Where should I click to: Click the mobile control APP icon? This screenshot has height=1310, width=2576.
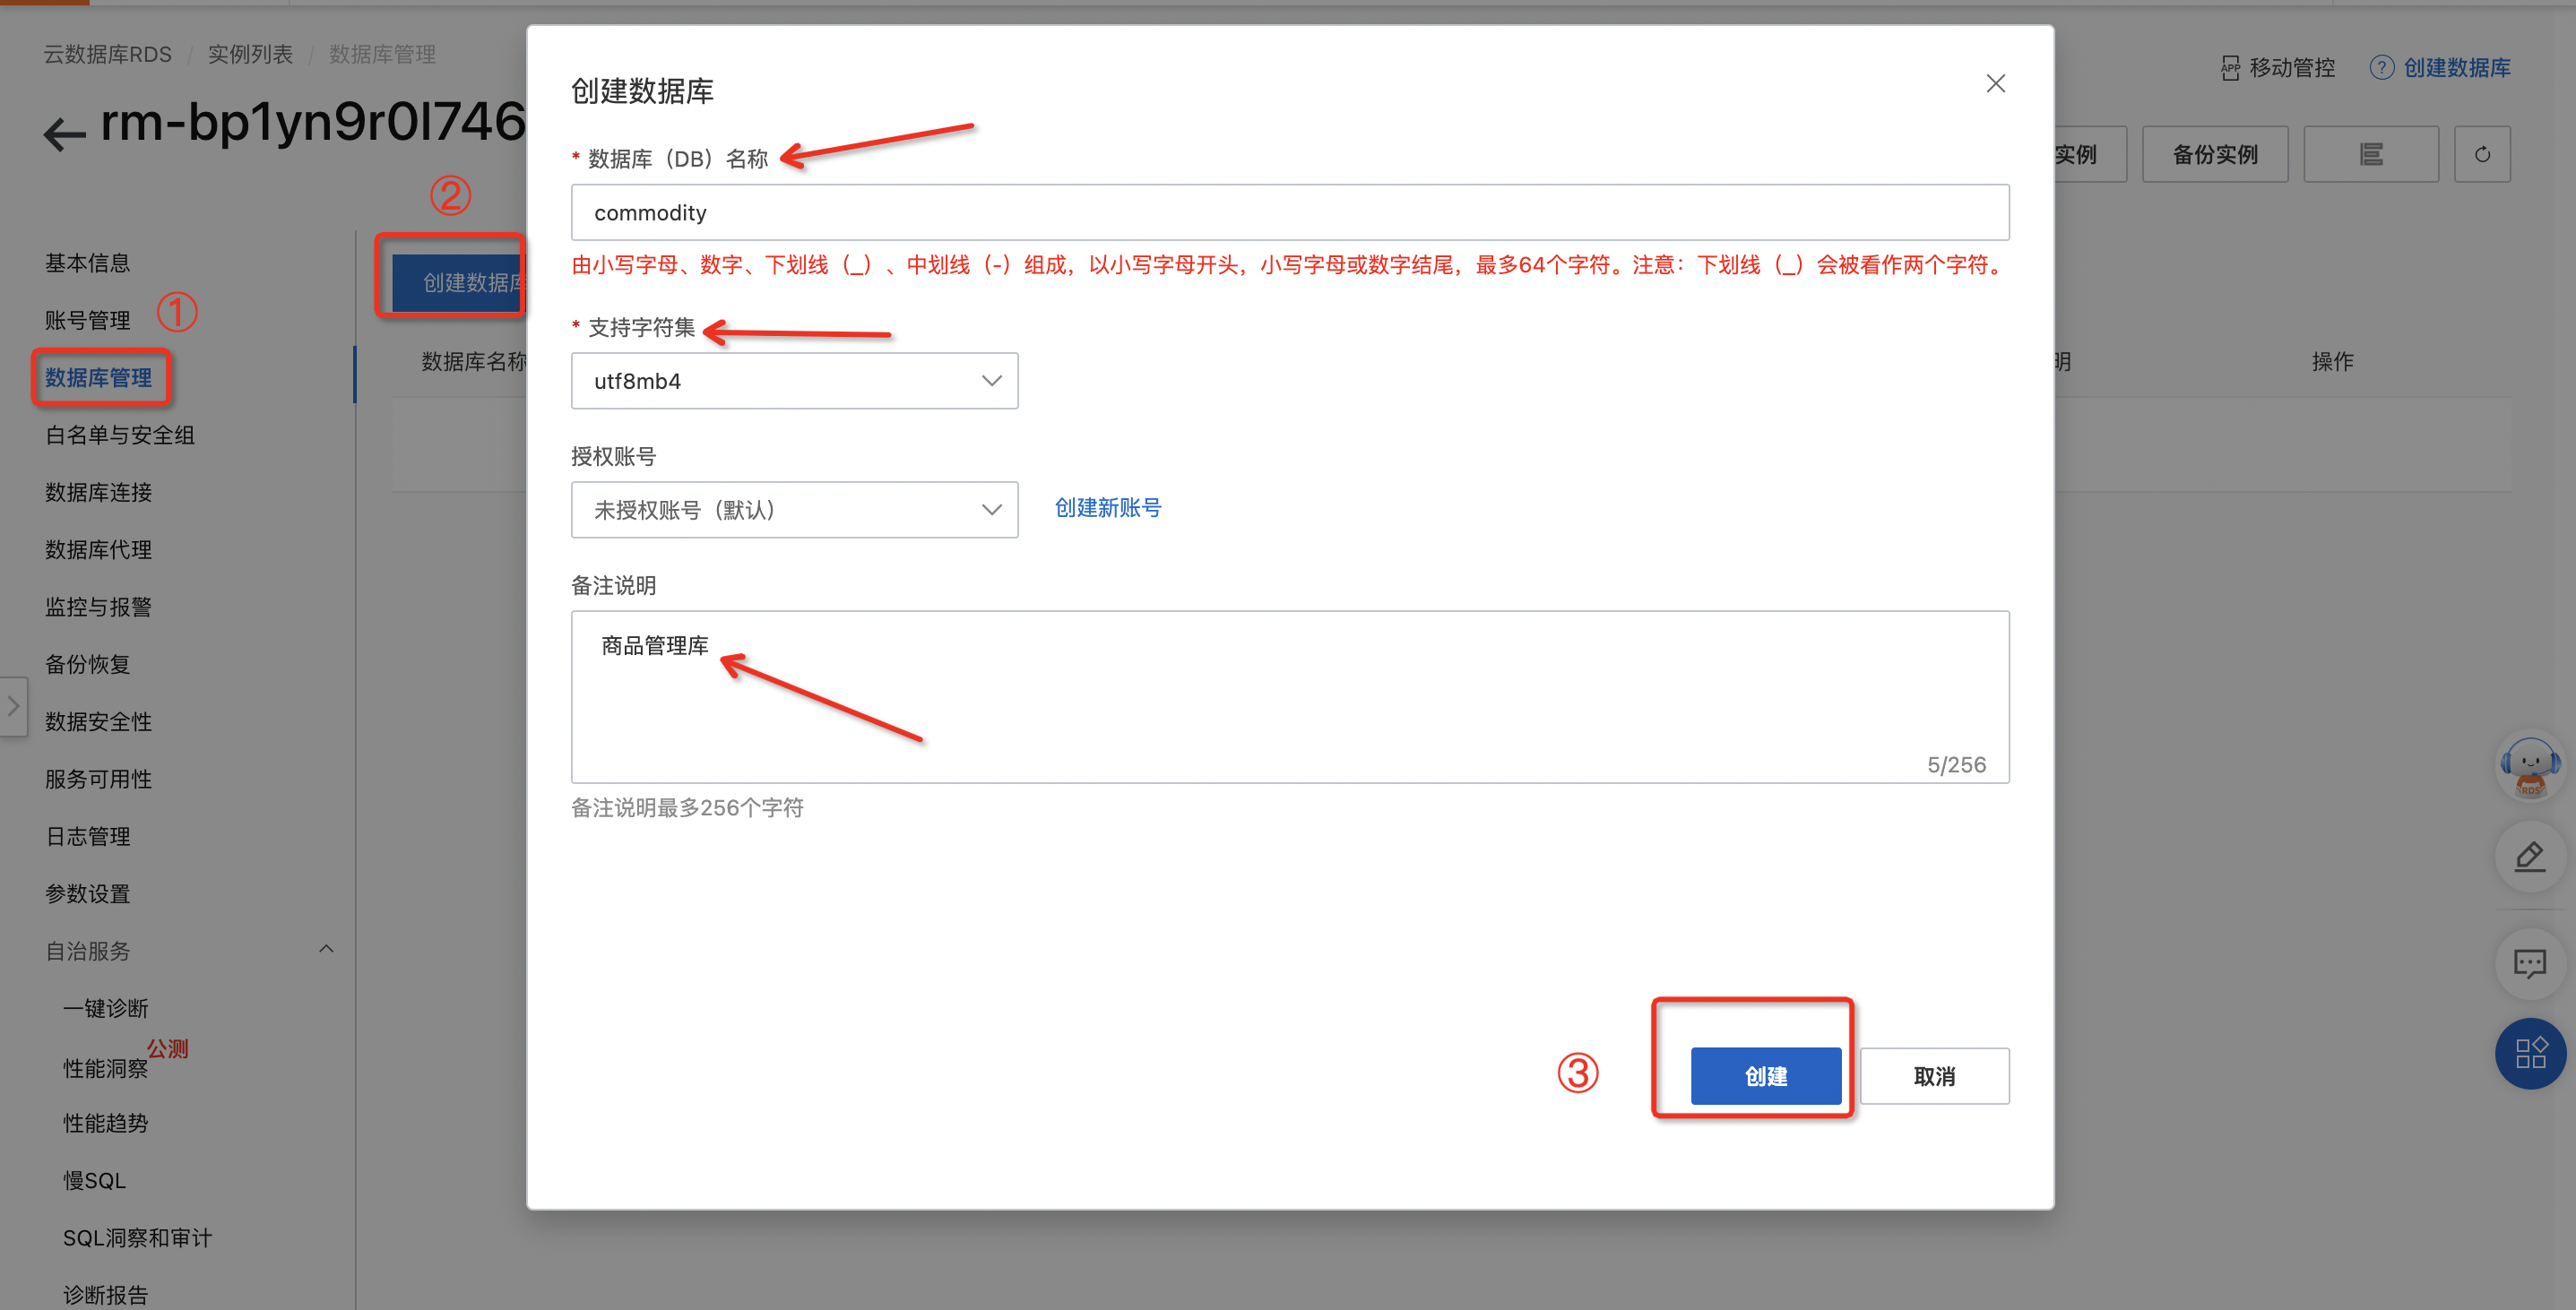click(2230, 68)
